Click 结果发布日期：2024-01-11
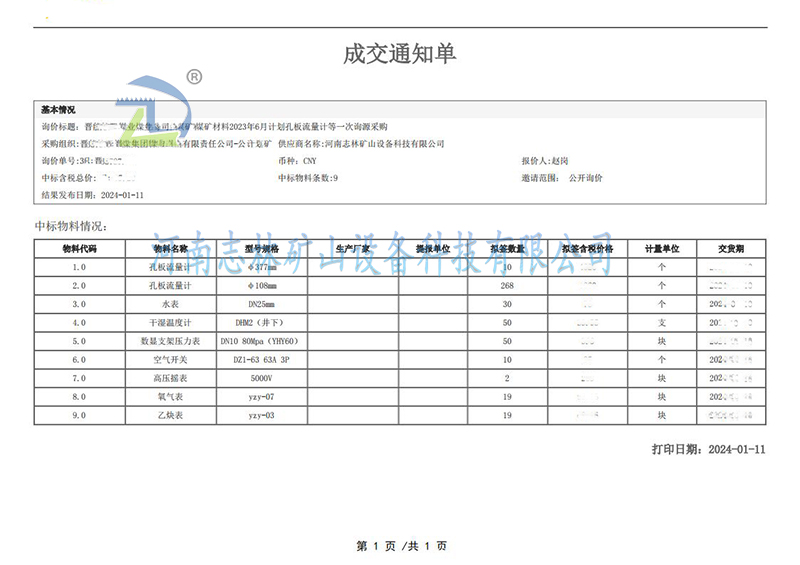Image resolution: width=800 pixels, height=565 pixels. coord(92,195)
